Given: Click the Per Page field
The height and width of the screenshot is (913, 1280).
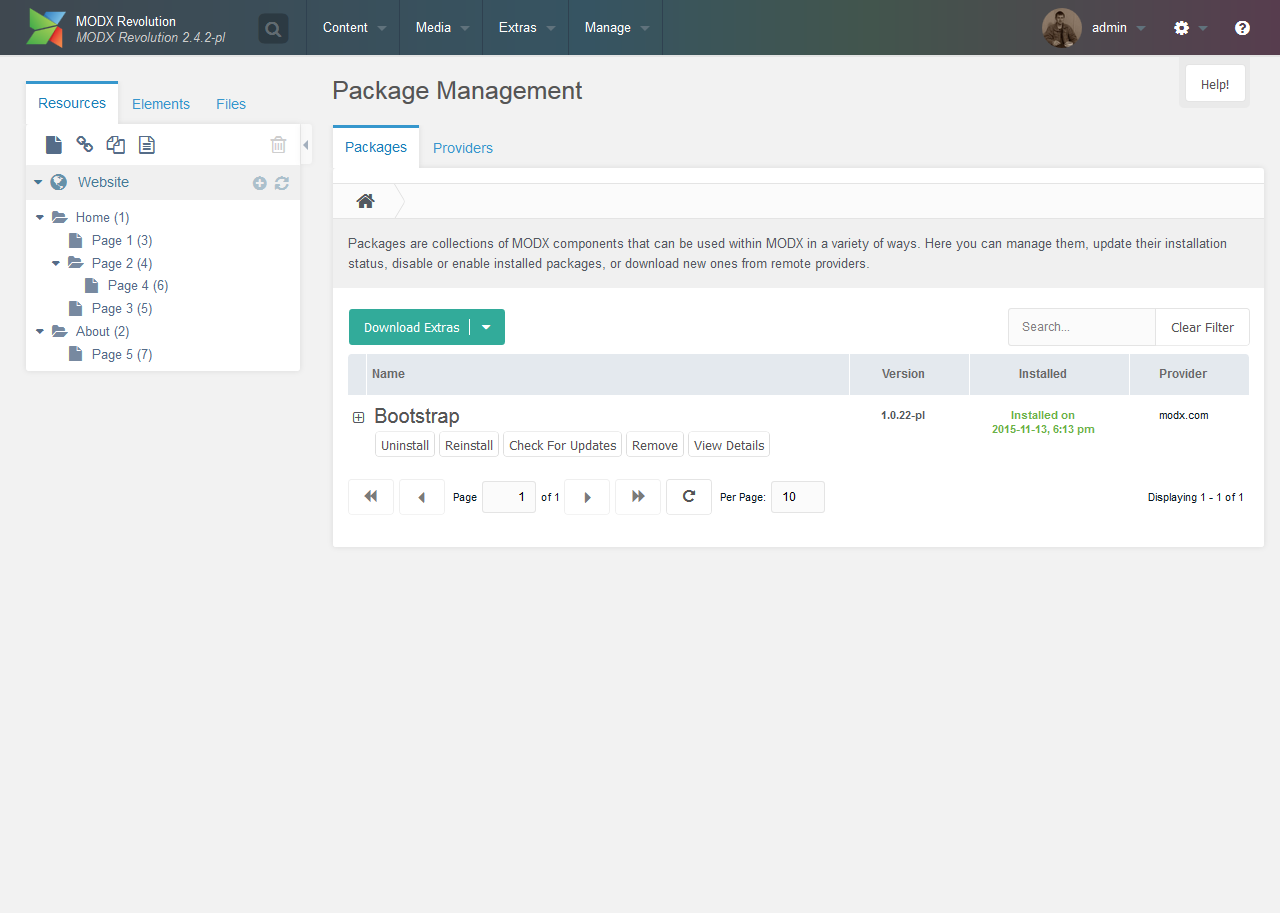Looking at the screenshot, I should [798, 497].
